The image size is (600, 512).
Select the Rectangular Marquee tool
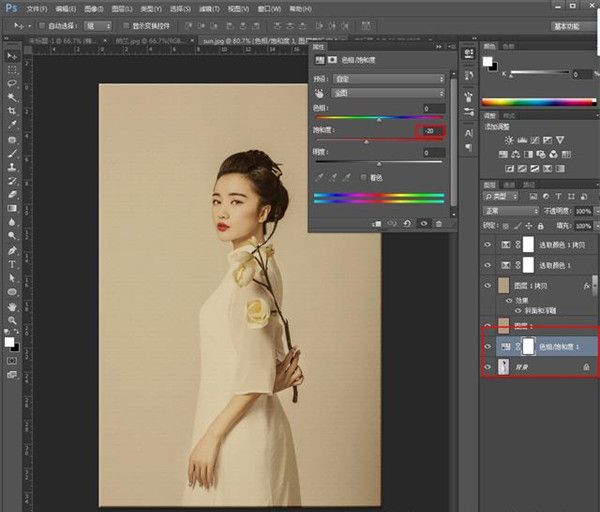pyautogui.click(x=12, y=70)
